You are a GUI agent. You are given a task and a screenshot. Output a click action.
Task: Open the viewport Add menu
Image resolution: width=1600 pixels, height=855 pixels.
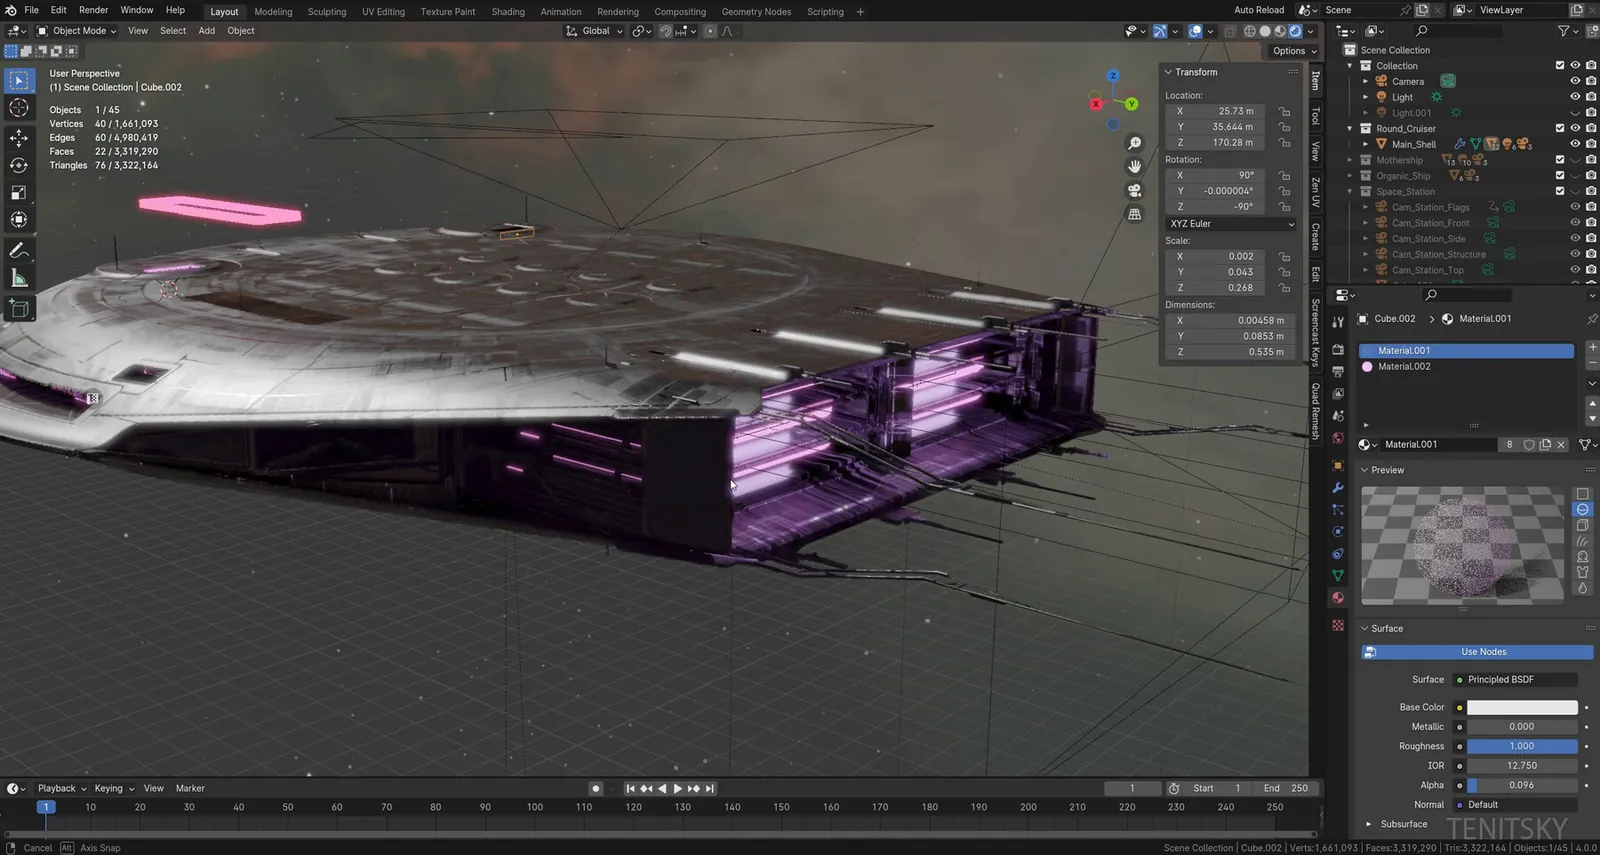coord(206,31)
